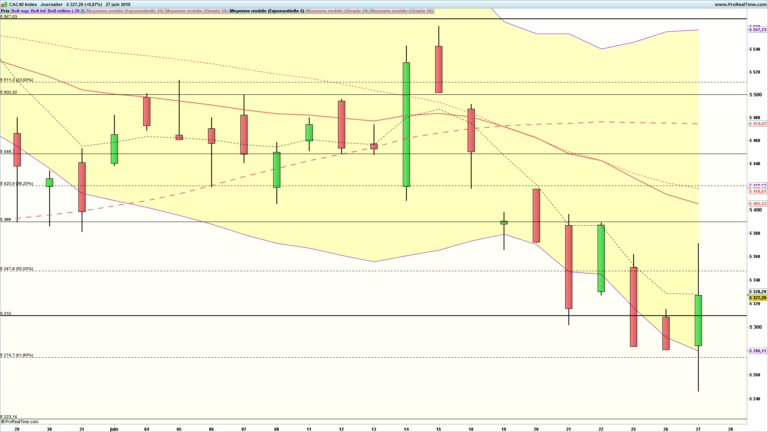The height and width of the screenshot is (432, 768).
Task: Click "Moyenne mobile (Exponentielle 5)" black label
Action: 267,10
